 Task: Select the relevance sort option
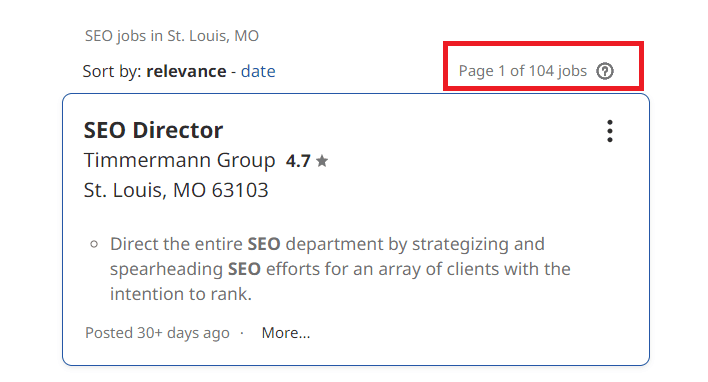click(186, 71)
